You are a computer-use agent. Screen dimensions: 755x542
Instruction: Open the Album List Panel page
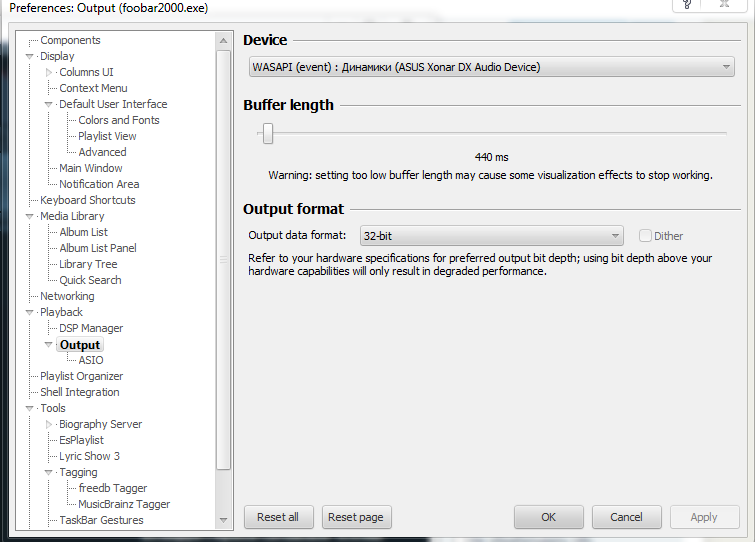[x=98, y=248]
